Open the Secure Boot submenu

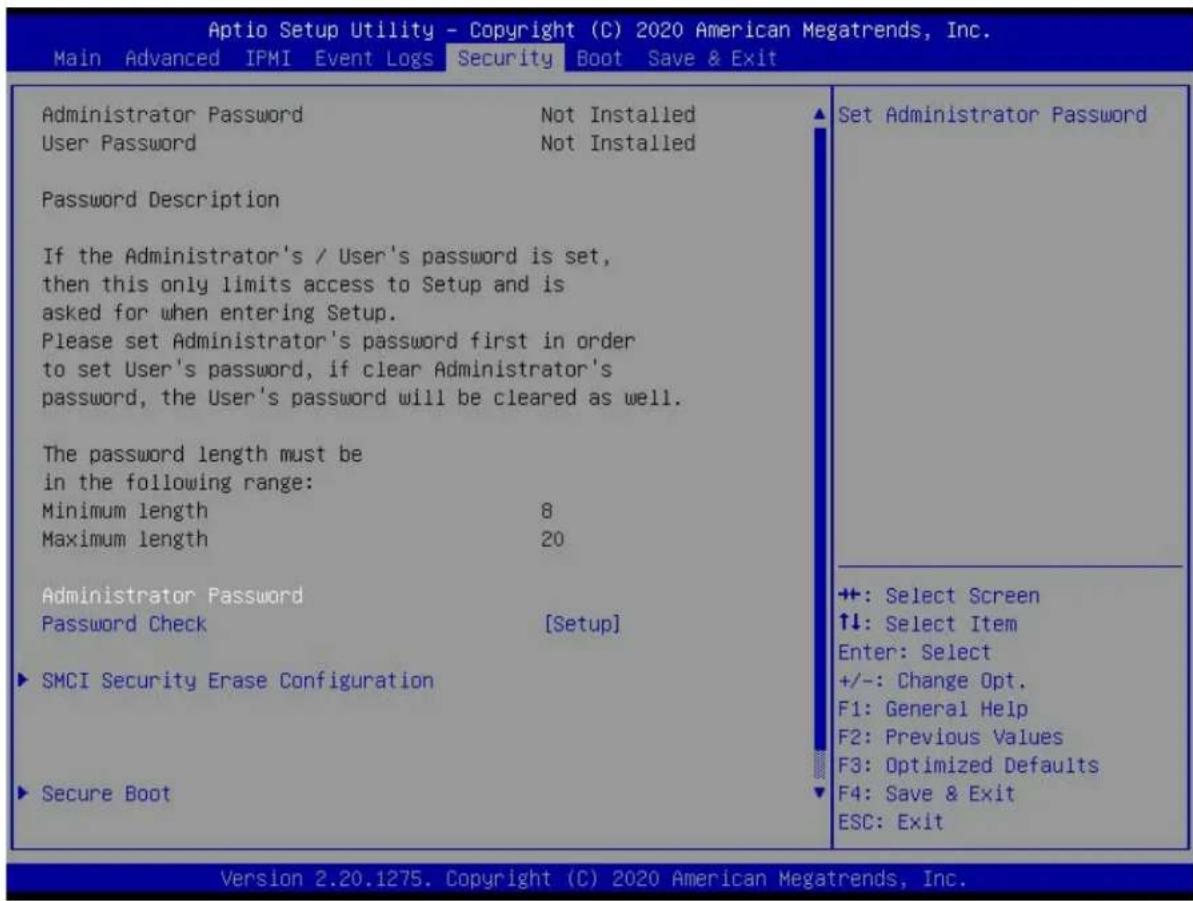pyautogui.click(x=106, y=794)
